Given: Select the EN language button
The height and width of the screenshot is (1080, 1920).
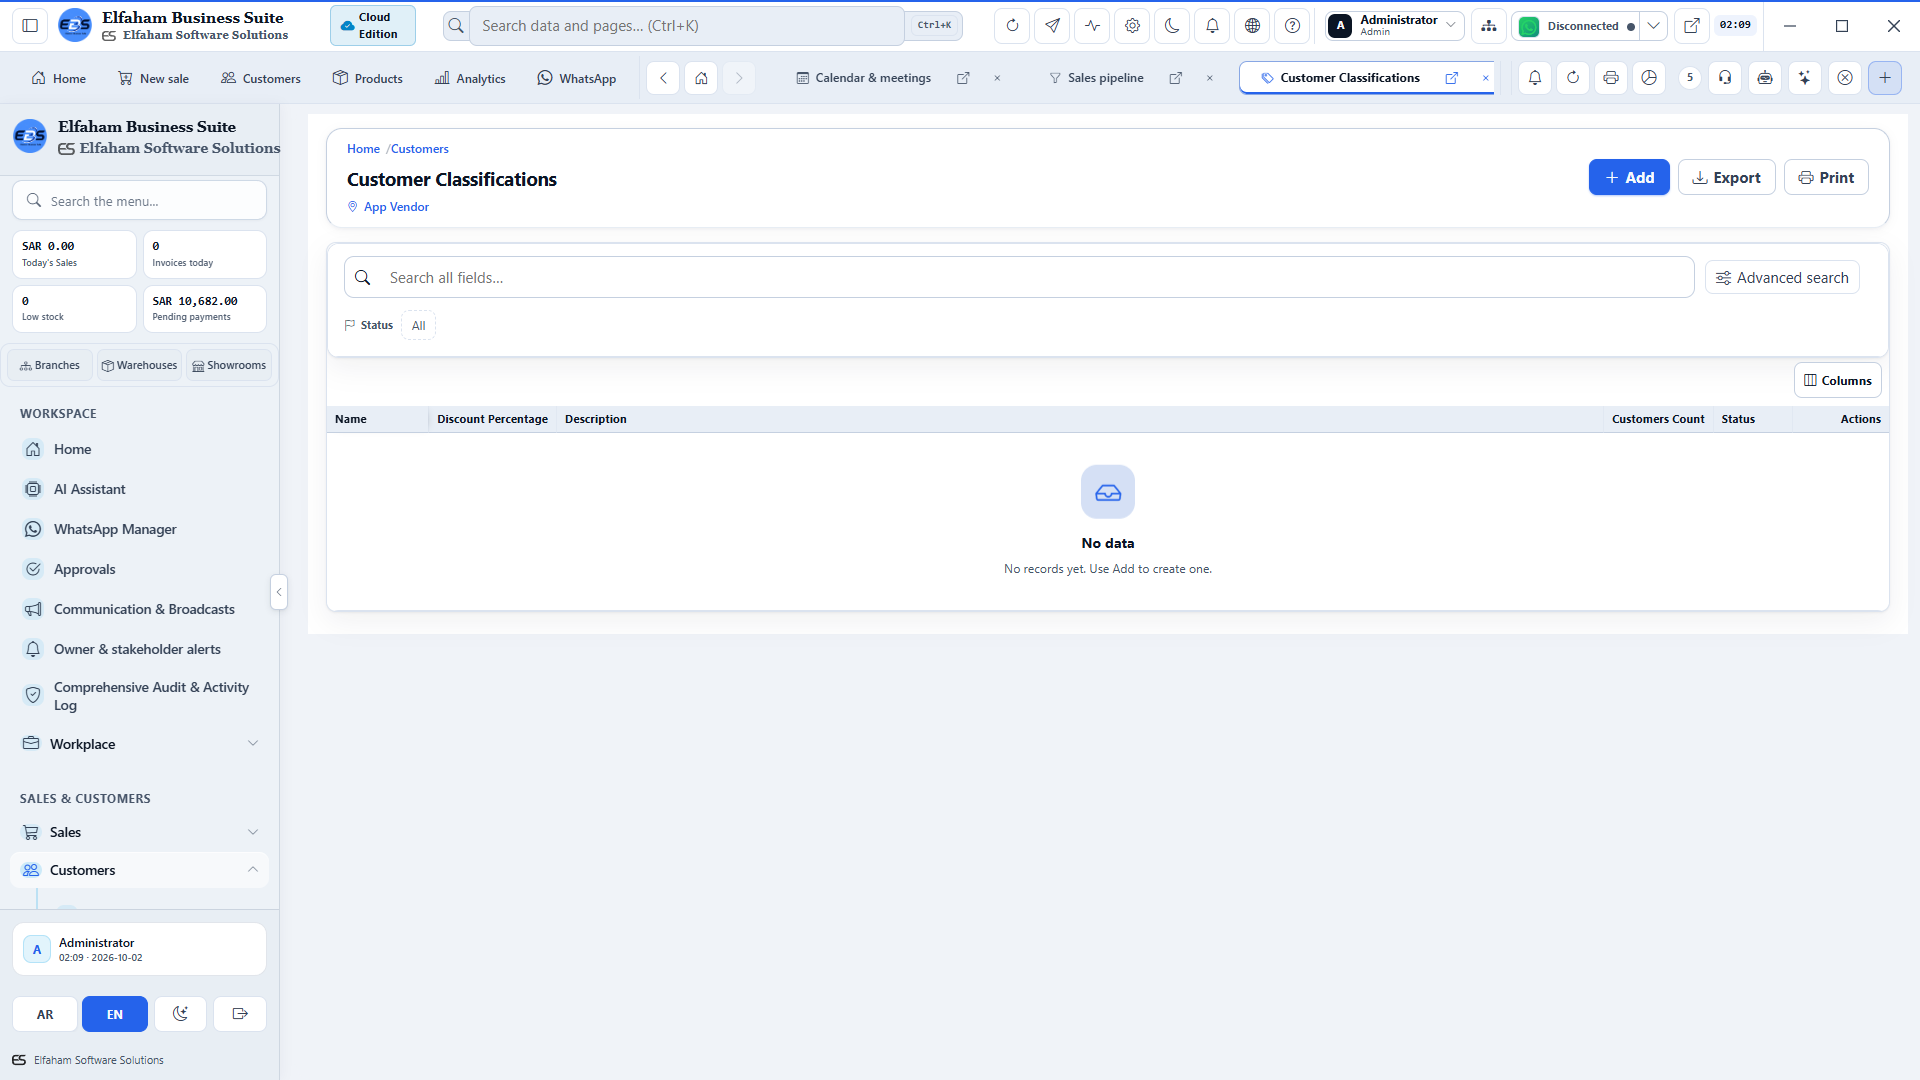Looking at the screenshot, I should [x=115, y=1014].
